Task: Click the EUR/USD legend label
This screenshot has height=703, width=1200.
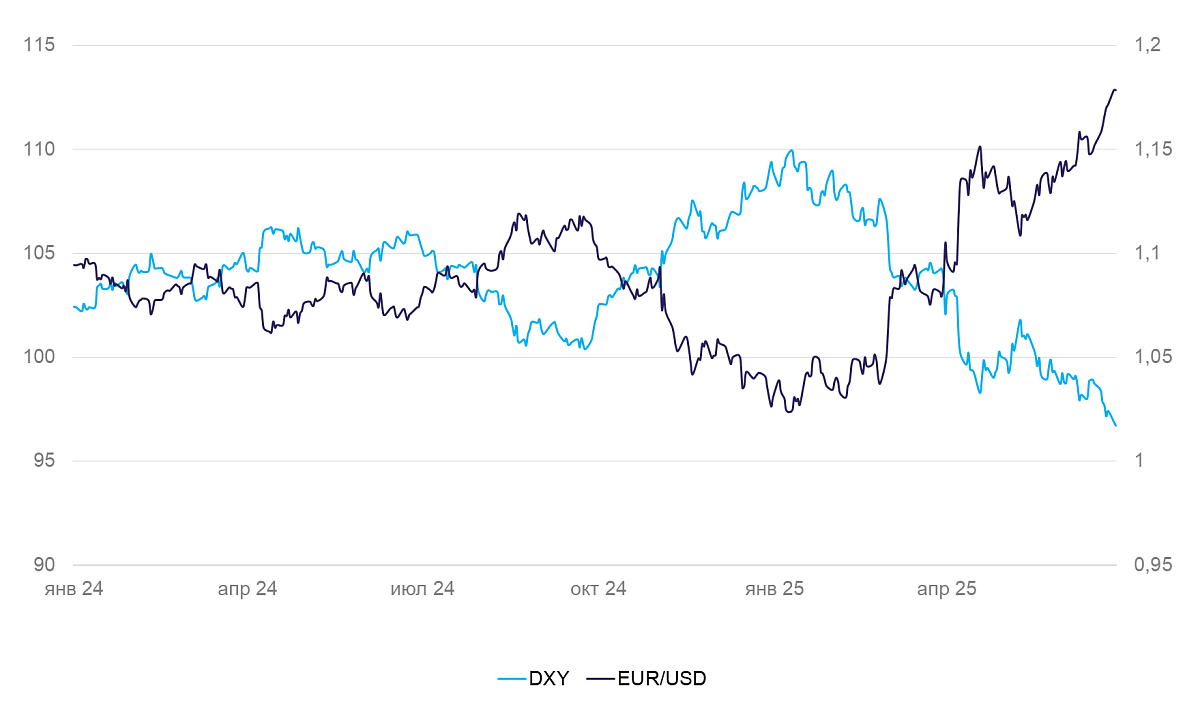Action: tap(661, 679)
